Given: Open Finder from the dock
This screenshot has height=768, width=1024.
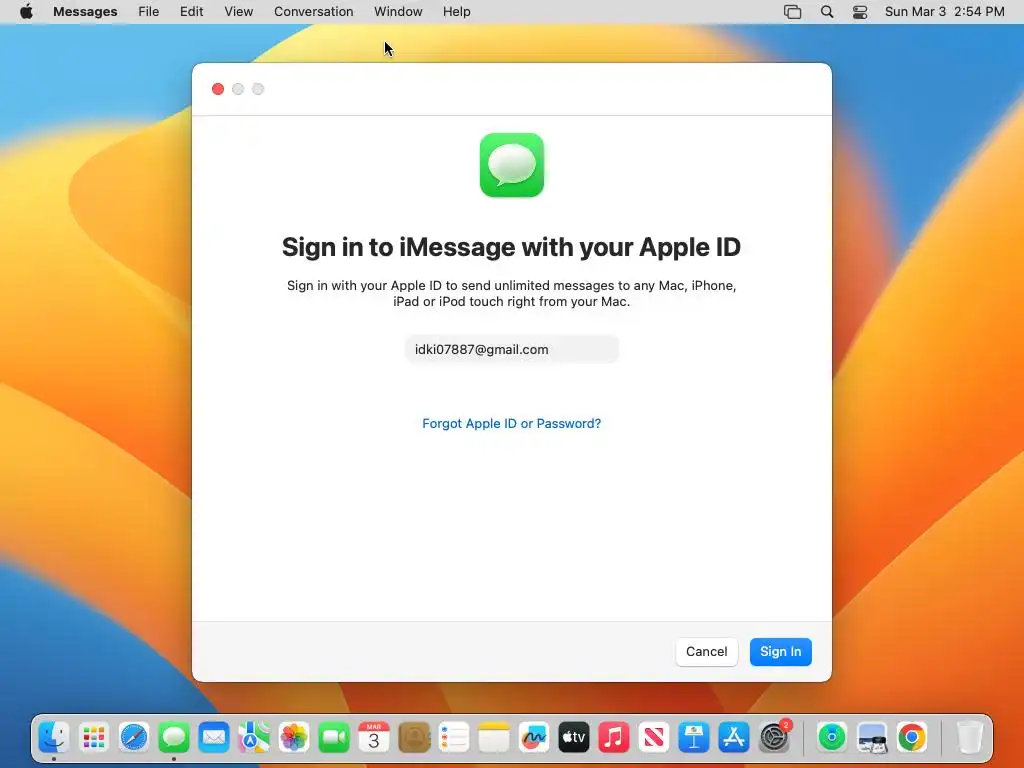Looking at the screenshot, I should click(x=54, y=737).
